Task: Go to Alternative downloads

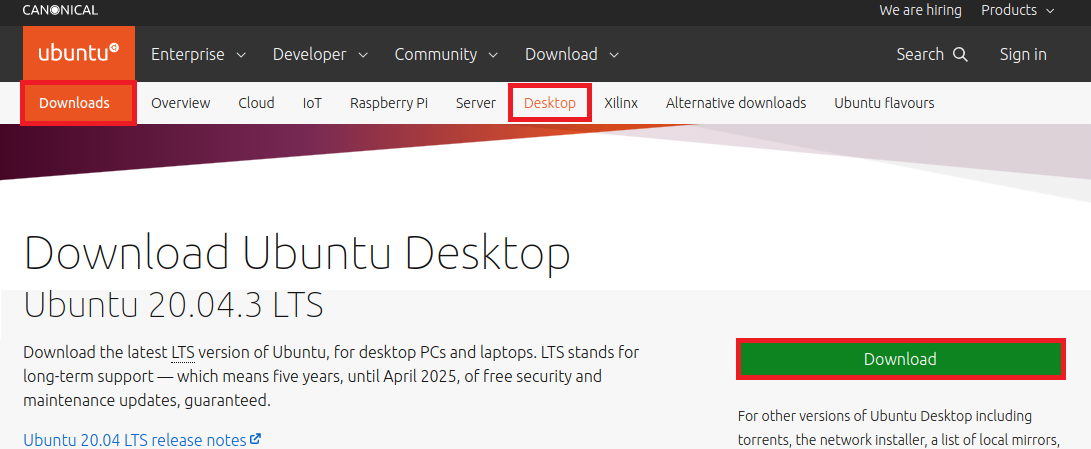Action: tap(736, 103)
